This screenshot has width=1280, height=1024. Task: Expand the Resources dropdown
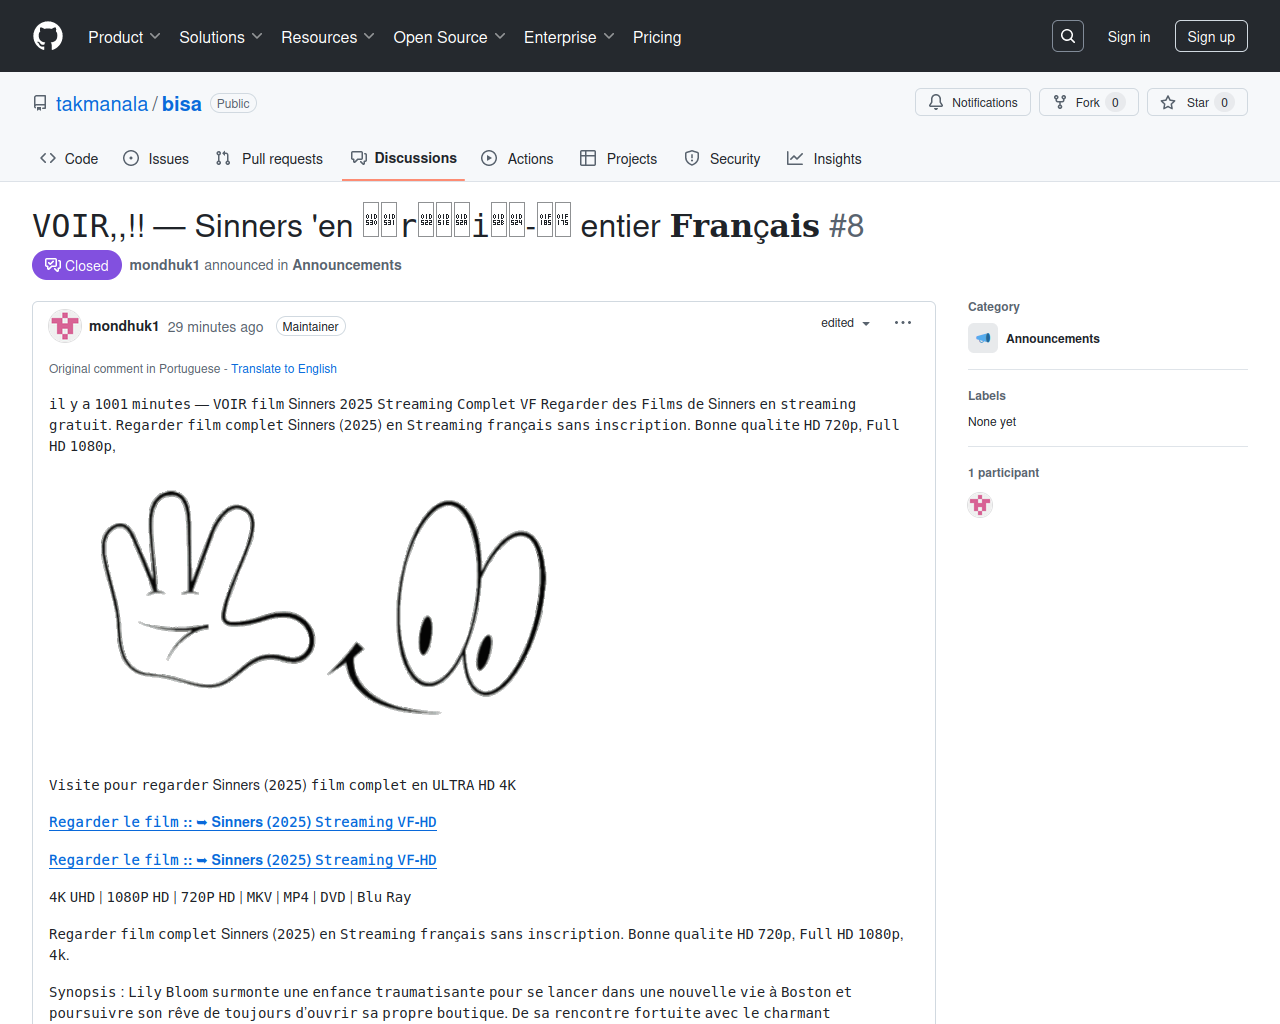(328, 37)
